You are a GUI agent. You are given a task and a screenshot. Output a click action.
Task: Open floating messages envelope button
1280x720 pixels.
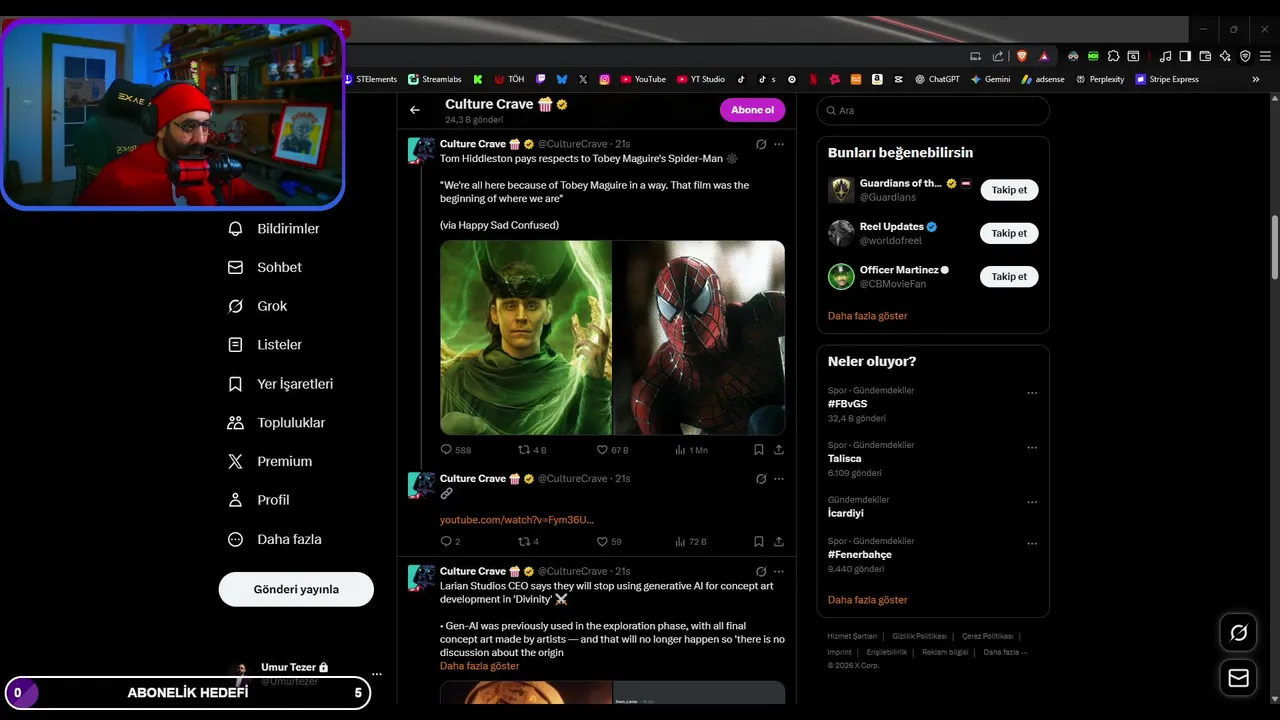pyautogui.click(x=1239, y=678)
